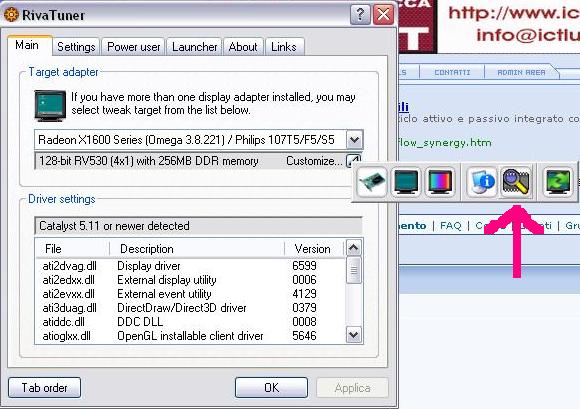Click the 128-bit RV530 memory info text

[149, 161]
